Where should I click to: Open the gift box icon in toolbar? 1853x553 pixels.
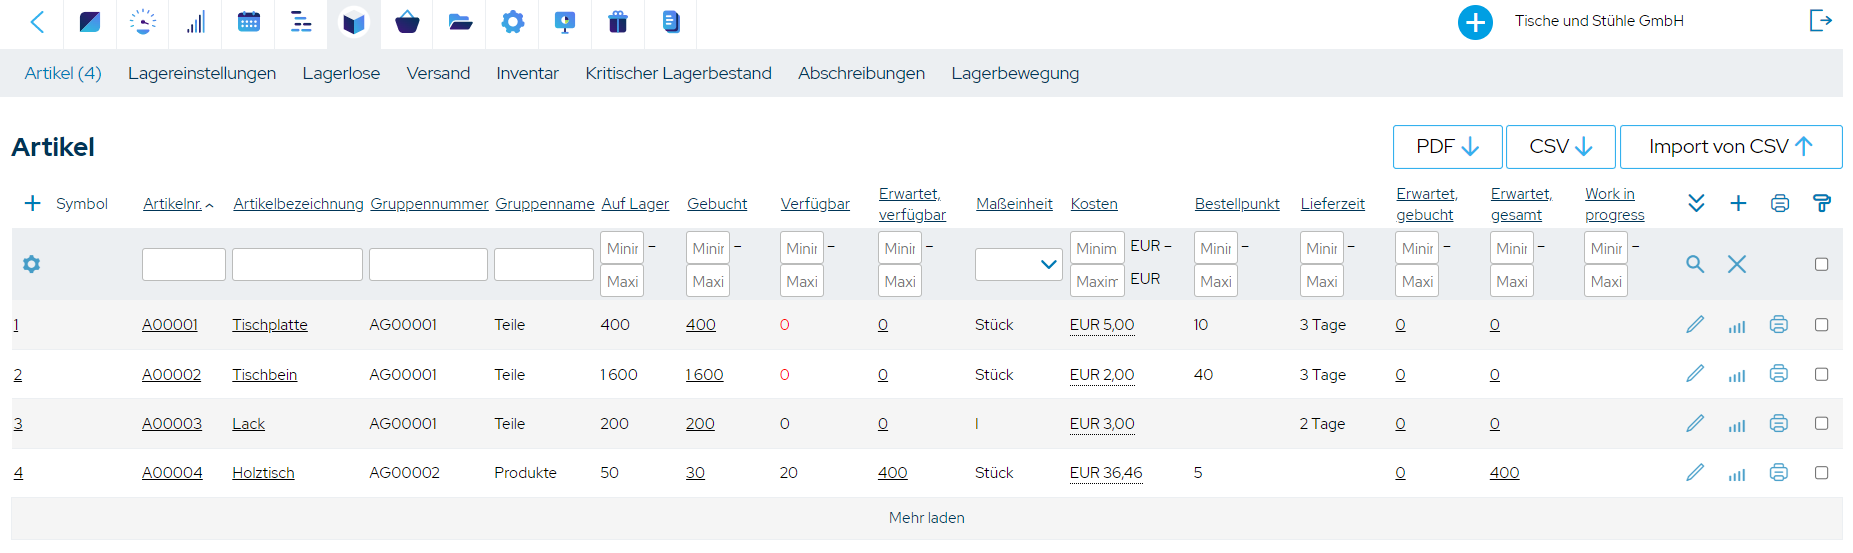tap(618, 22)
